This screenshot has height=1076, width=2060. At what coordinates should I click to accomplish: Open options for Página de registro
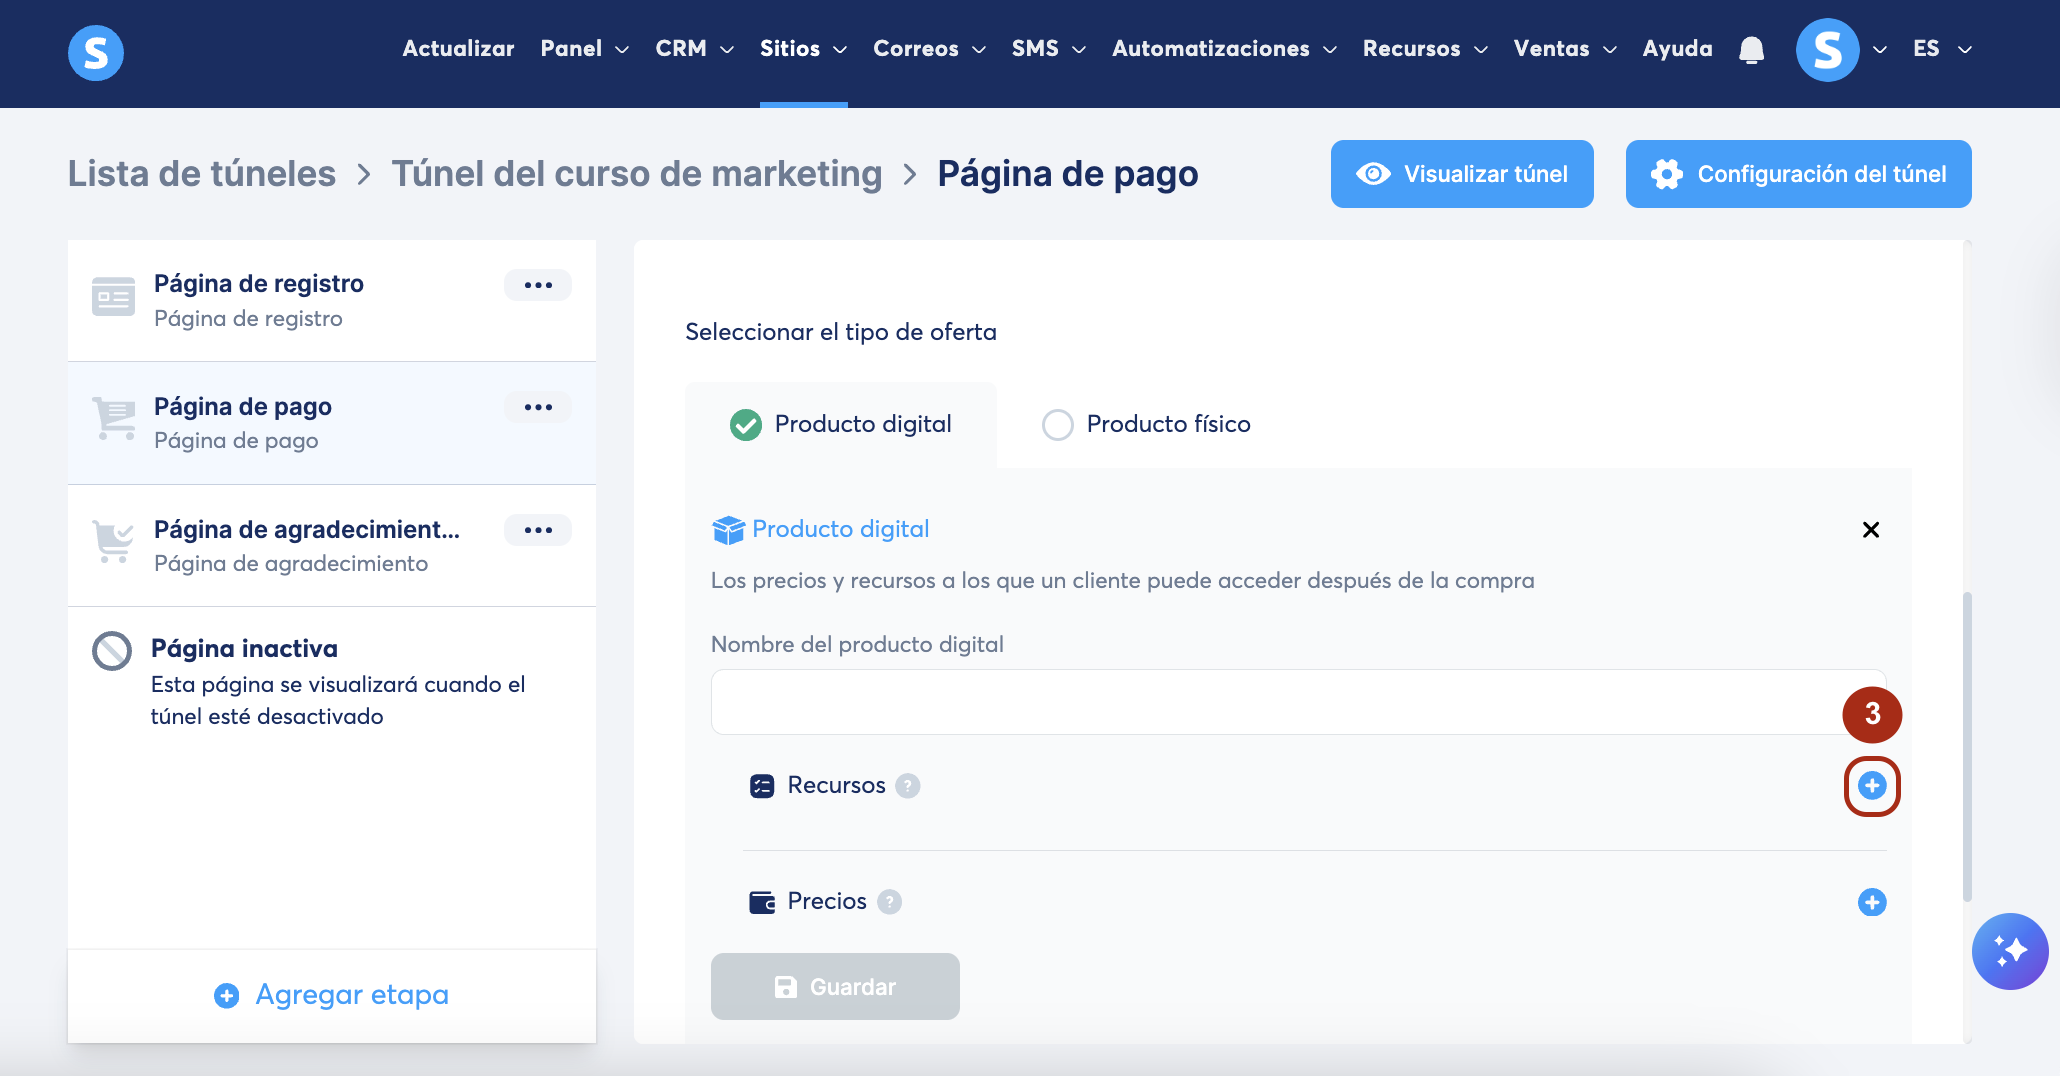click(x=538, y=285)
